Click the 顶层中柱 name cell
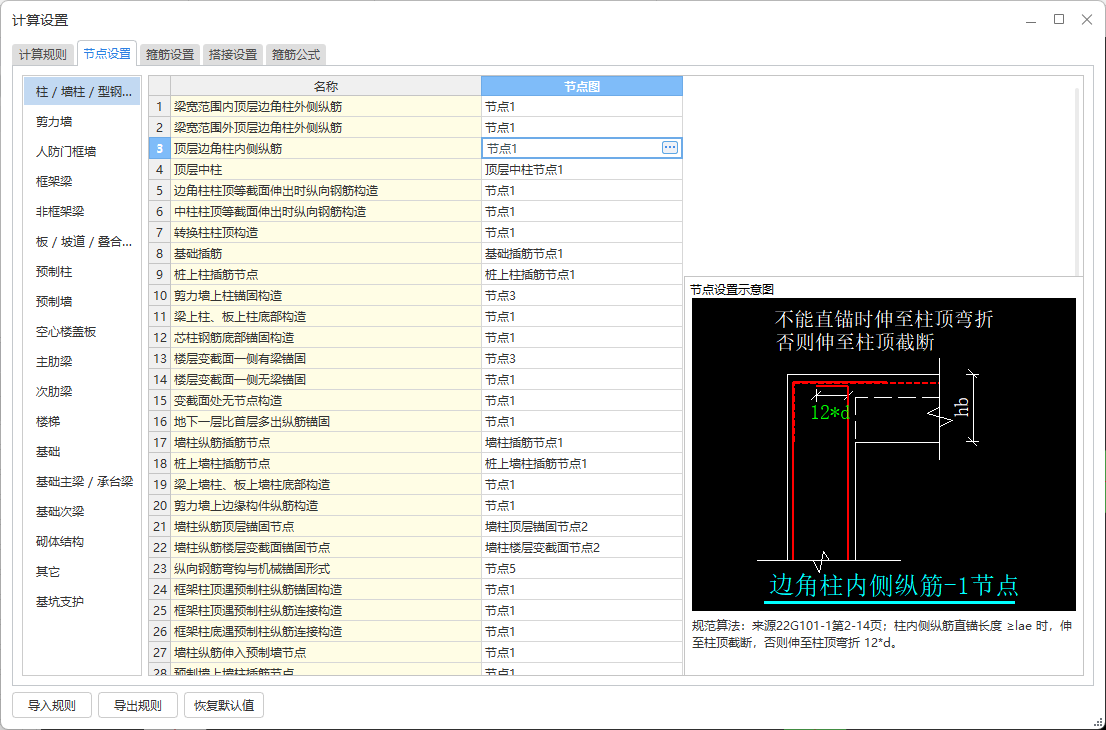The height and width of the screenshot is (730, 1106). (x=326, y=169)
